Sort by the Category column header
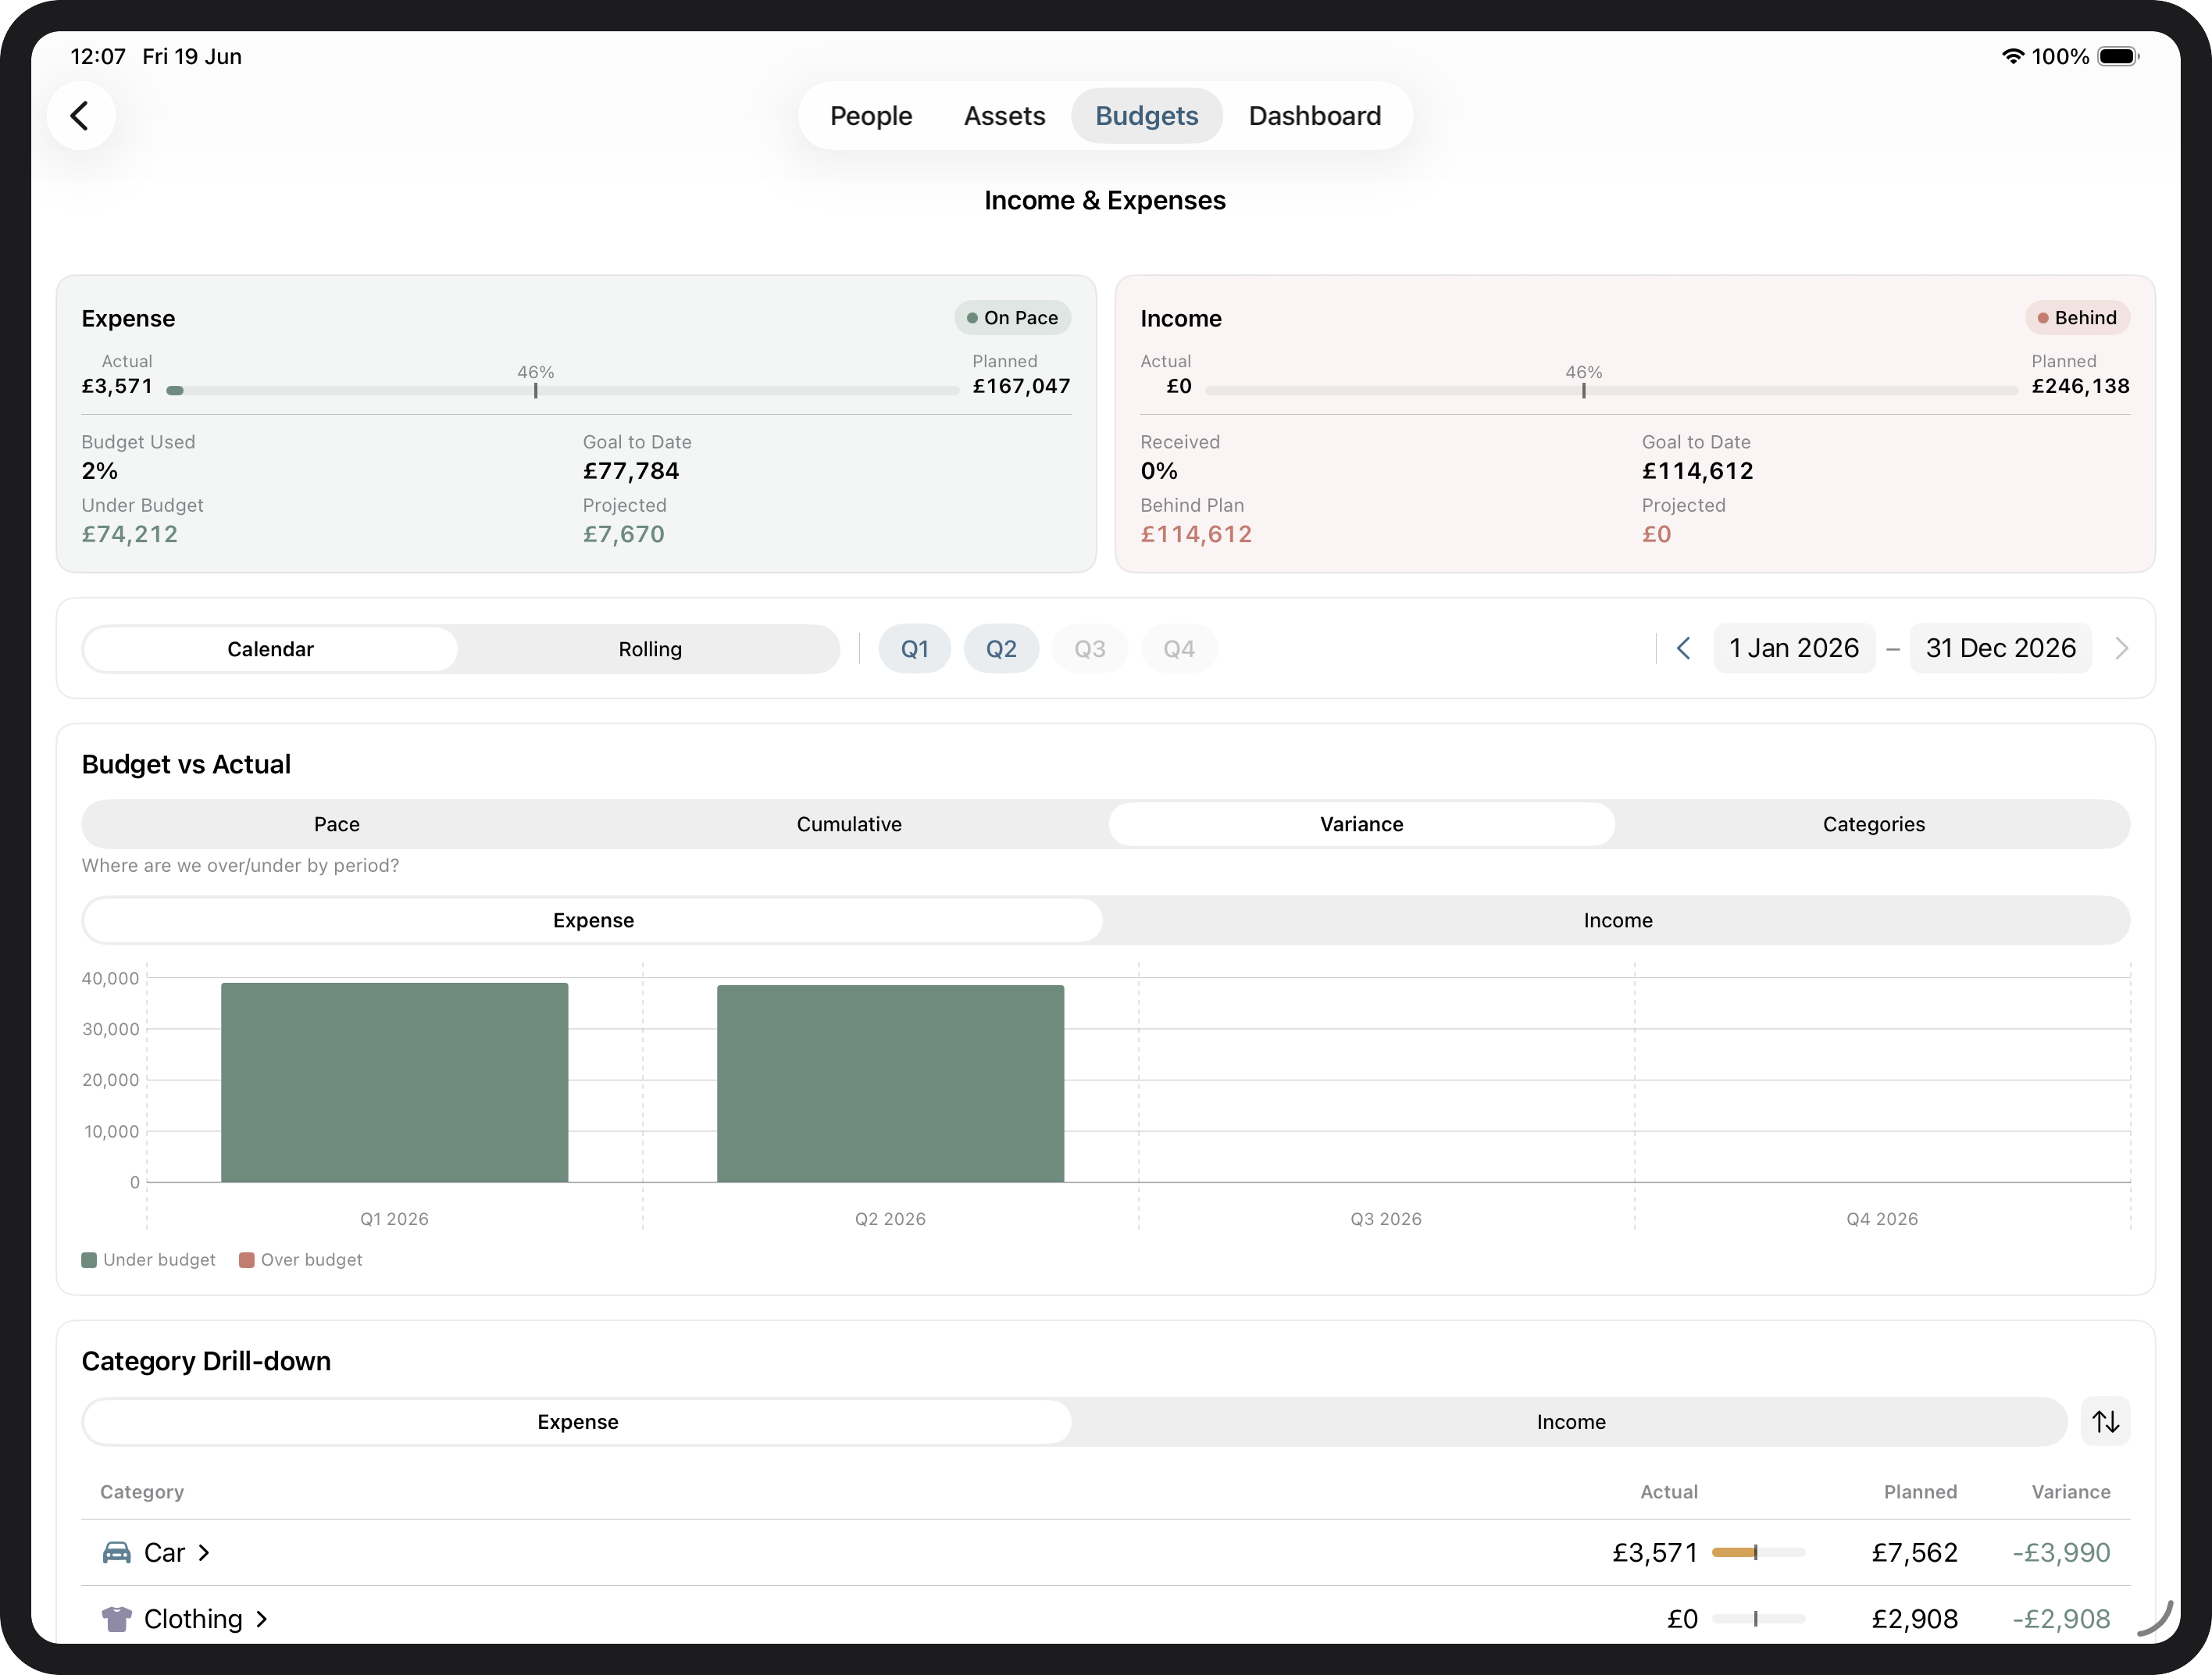Image resolution: width=2212 pixels, height=1675 pixels. click(142, 1491)
